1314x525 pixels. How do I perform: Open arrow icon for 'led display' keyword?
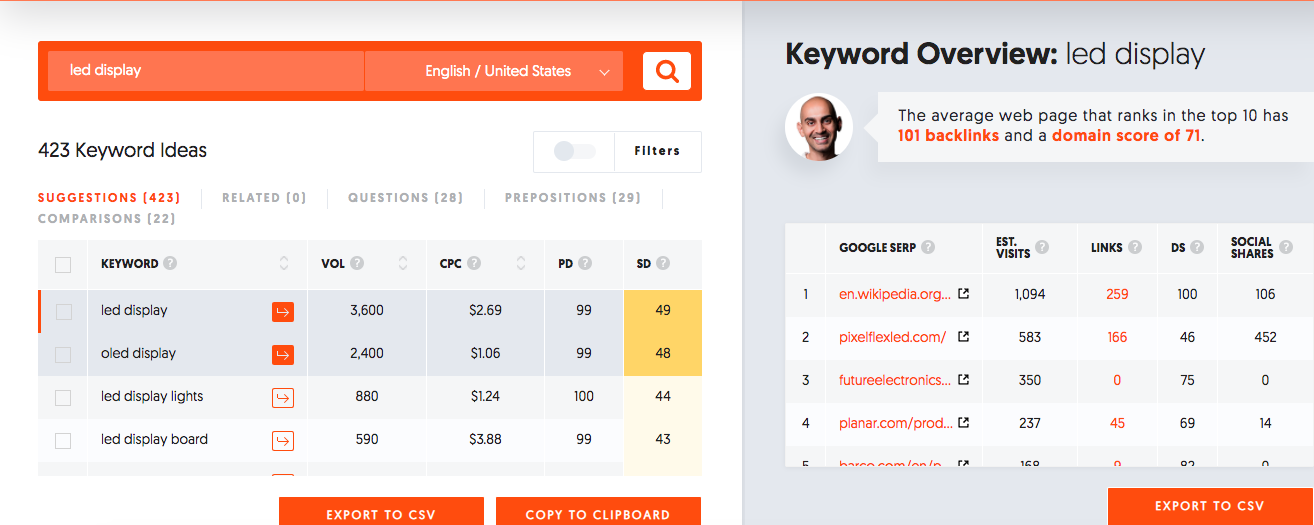tap(283, 312)
